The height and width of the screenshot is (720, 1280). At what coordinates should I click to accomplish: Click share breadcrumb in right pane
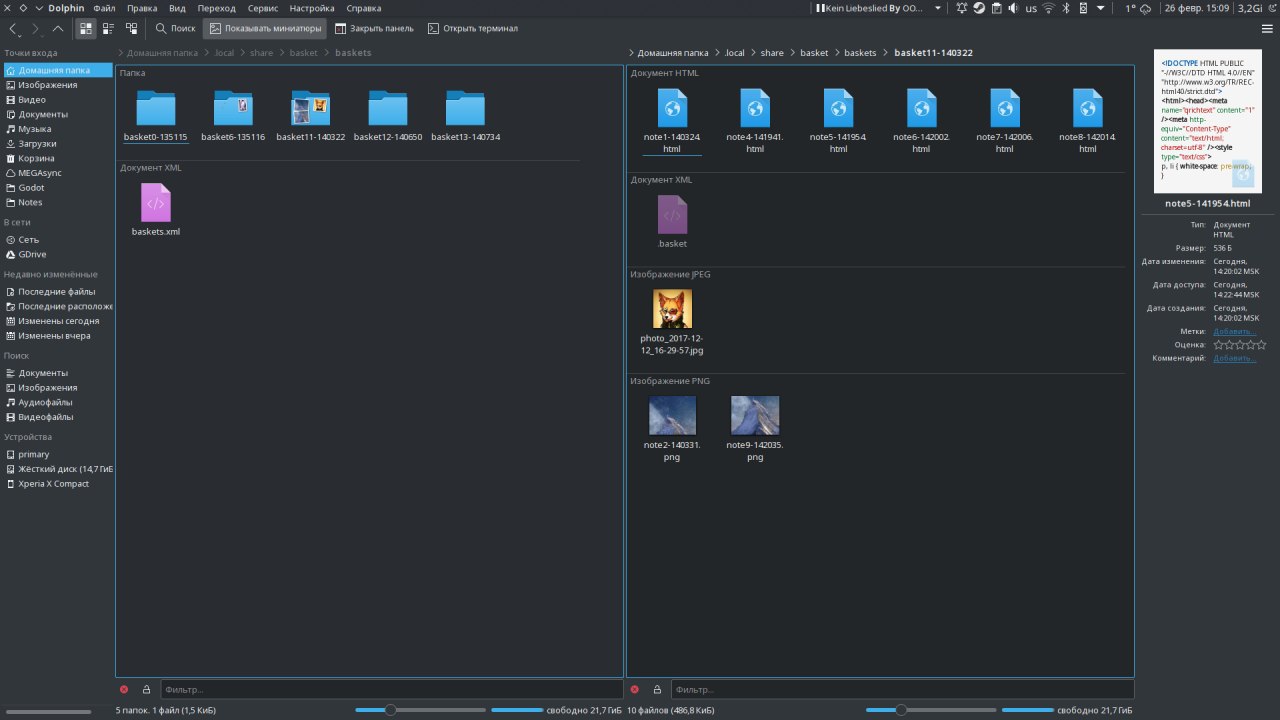[772, 52]
